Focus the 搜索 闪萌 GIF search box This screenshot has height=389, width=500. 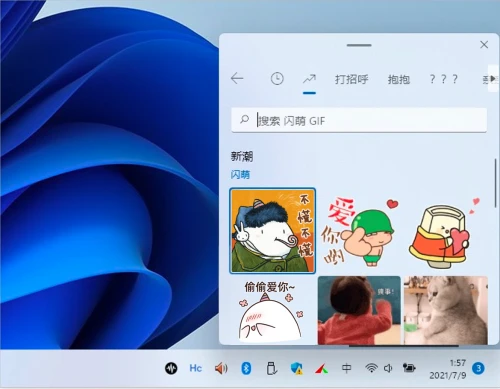(x=359, y=120)
